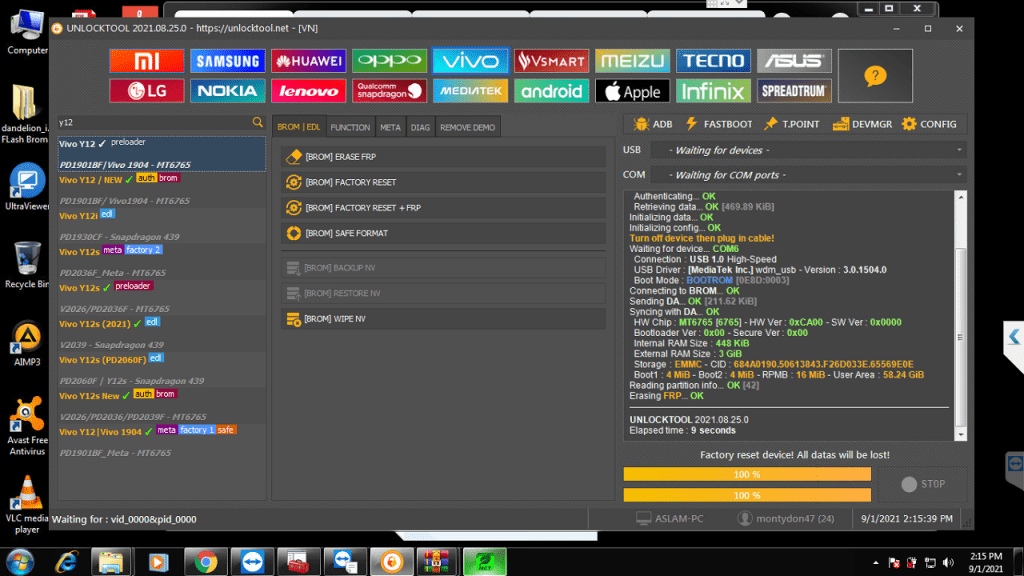Open Qualcomm Snapdragon section
This screenshot has width=1024, height=576.
tap(389, 91)
